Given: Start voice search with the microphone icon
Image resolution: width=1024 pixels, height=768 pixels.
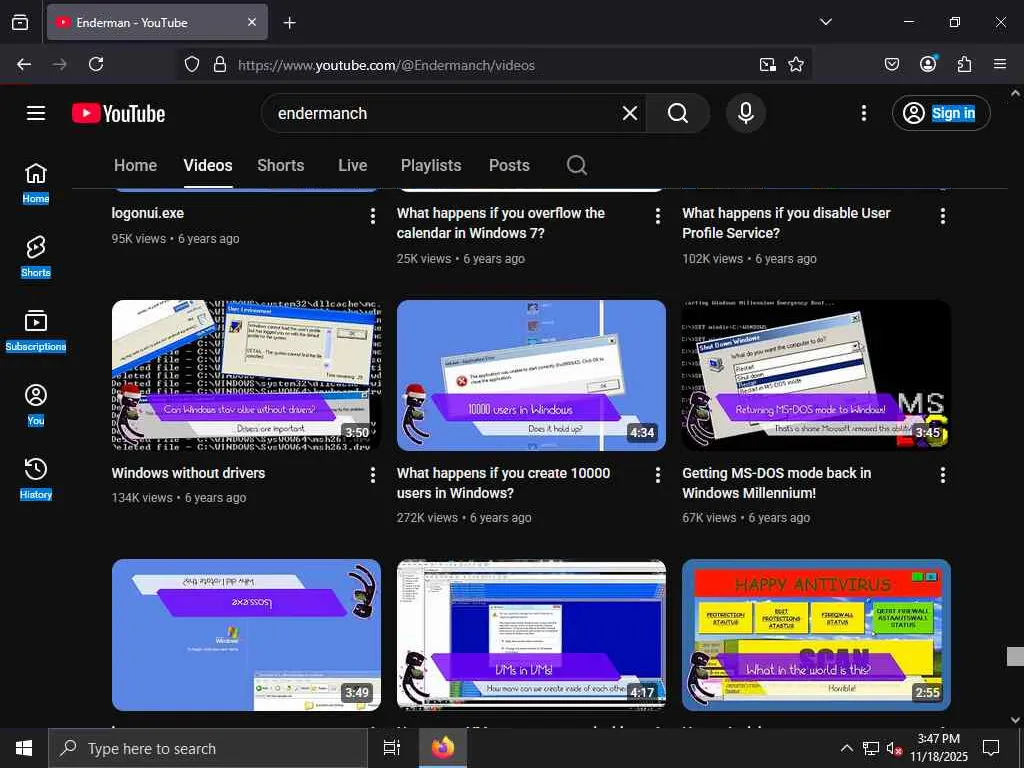Looking at the screenshot, I should 746,113.
